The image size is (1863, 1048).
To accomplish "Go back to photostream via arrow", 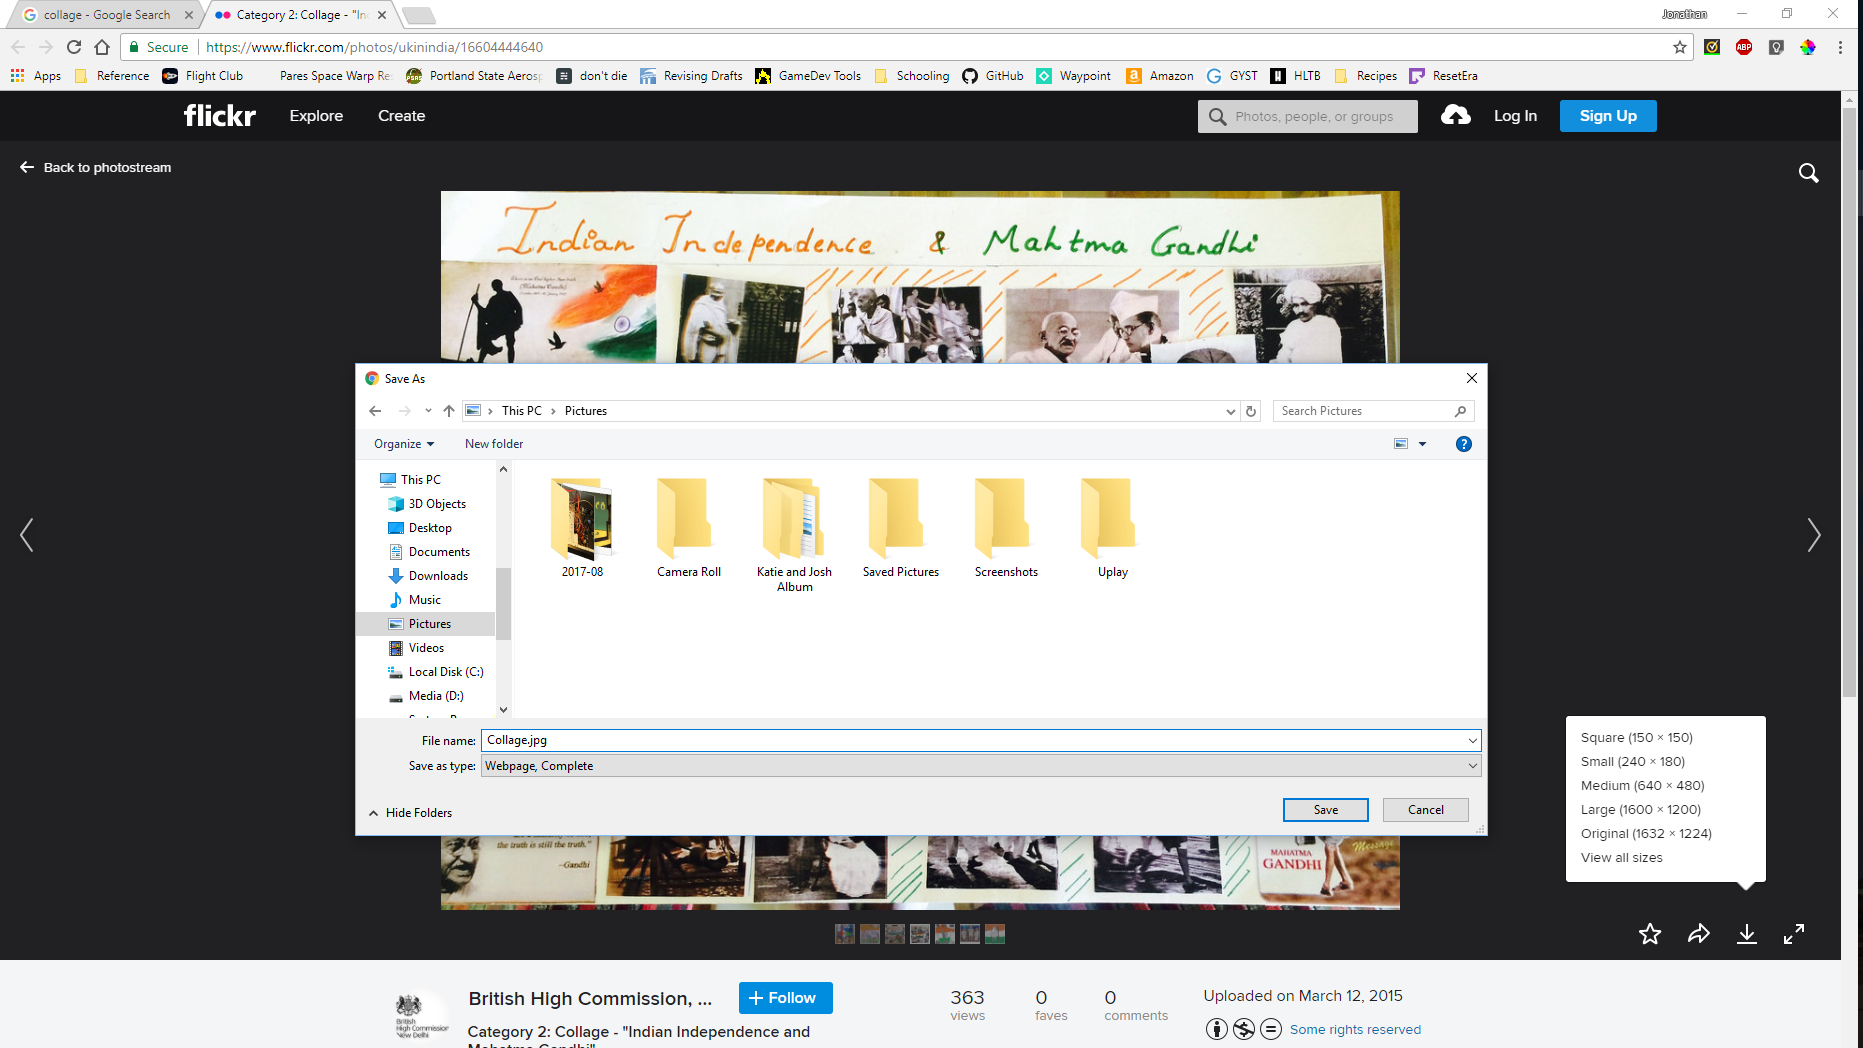I will 27,167.
